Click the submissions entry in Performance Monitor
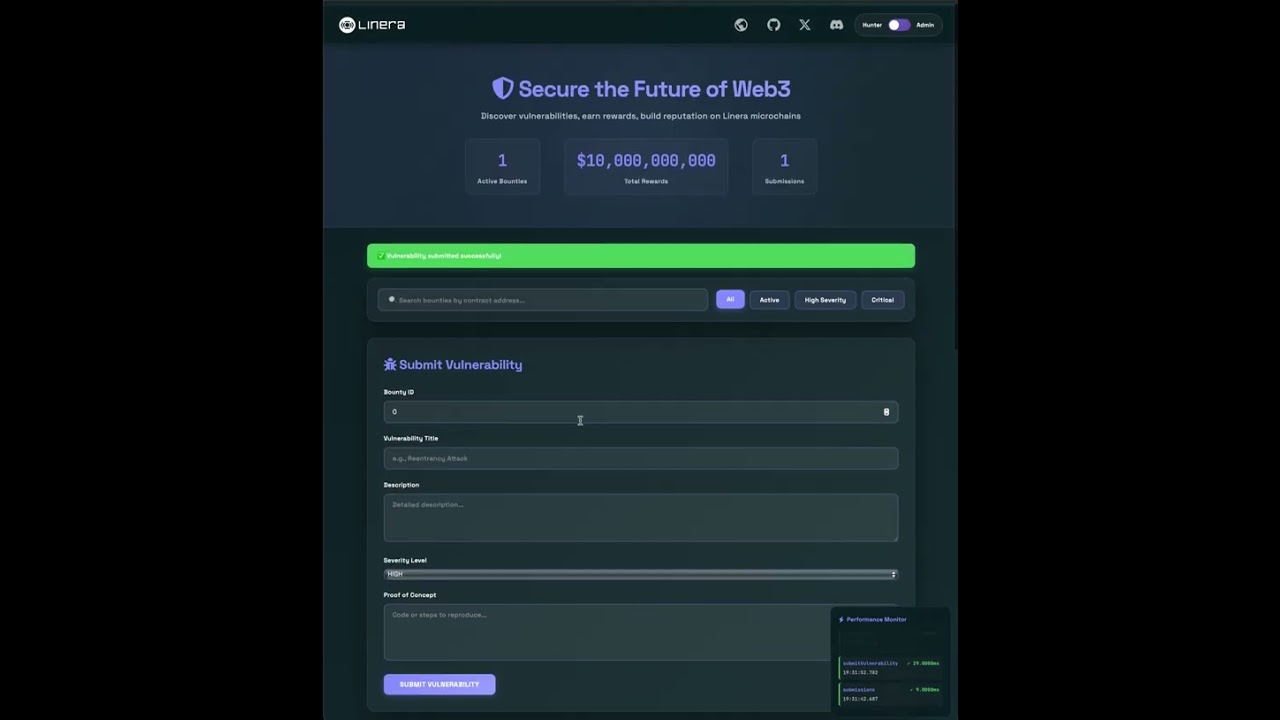Image resolution: width=1280 pixels, height=720 pixels. coord(891,693)
